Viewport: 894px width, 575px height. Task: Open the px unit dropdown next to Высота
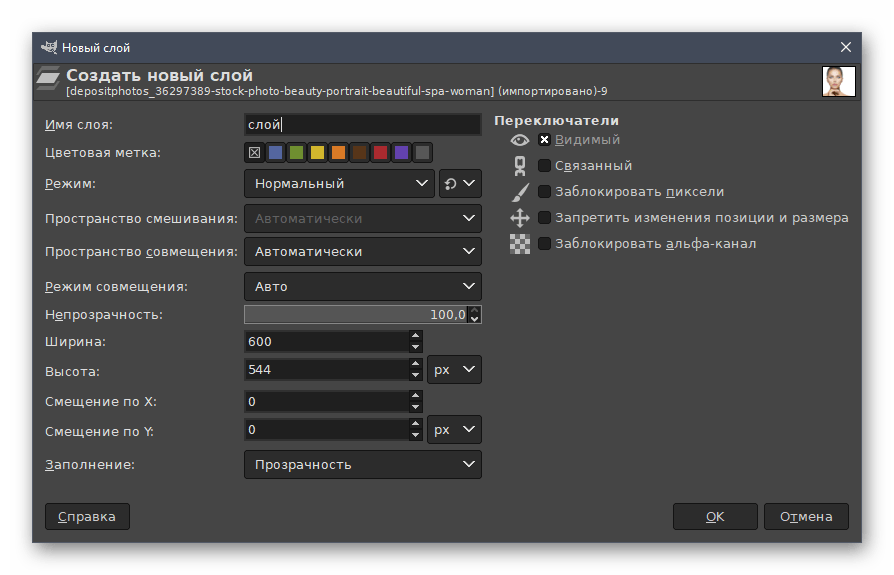[x=454, y=370]
